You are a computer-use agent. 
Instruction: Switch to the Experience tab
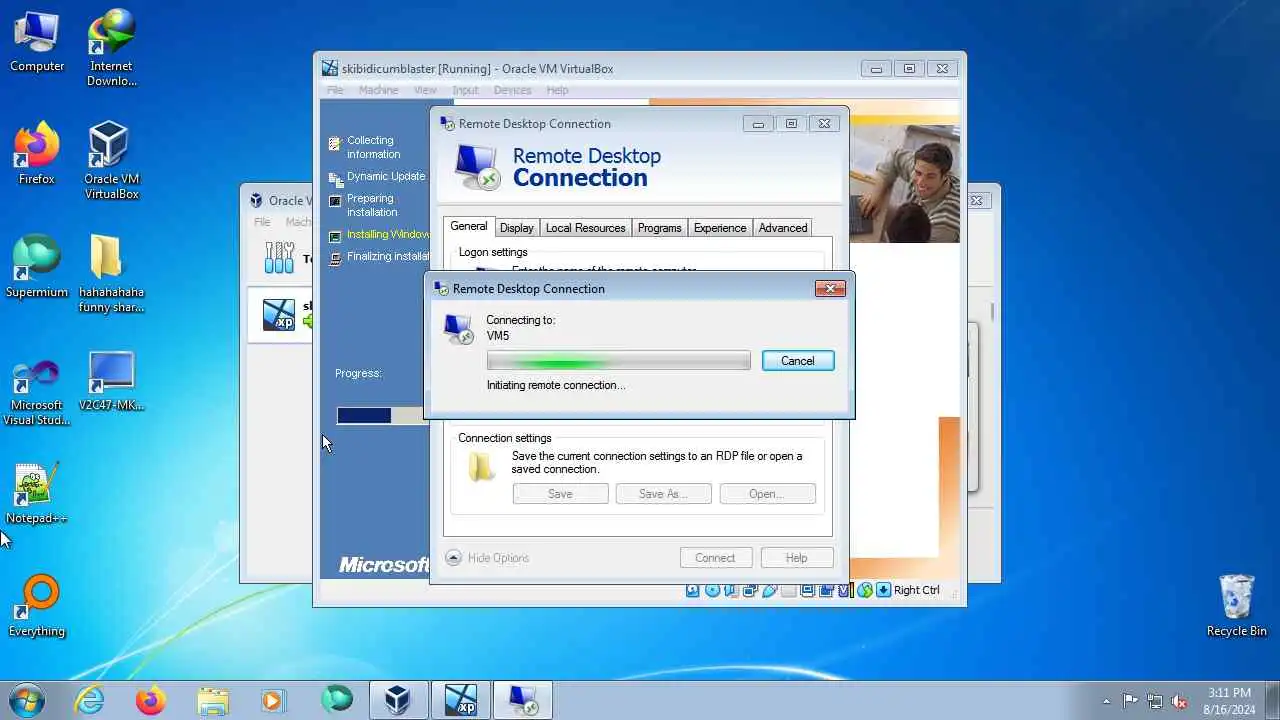[x=720, y=228]
